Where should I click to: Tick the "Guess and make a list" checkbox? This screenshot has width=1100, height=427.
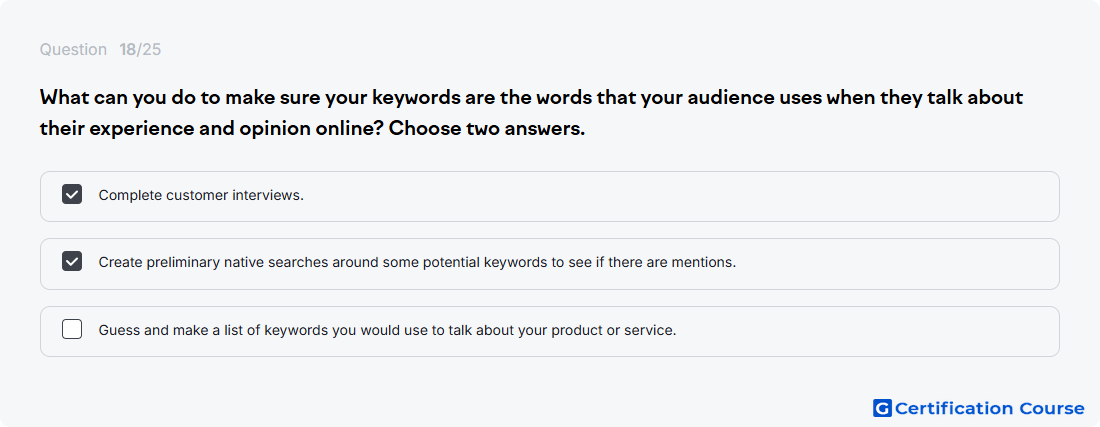[x=72, y=330]
